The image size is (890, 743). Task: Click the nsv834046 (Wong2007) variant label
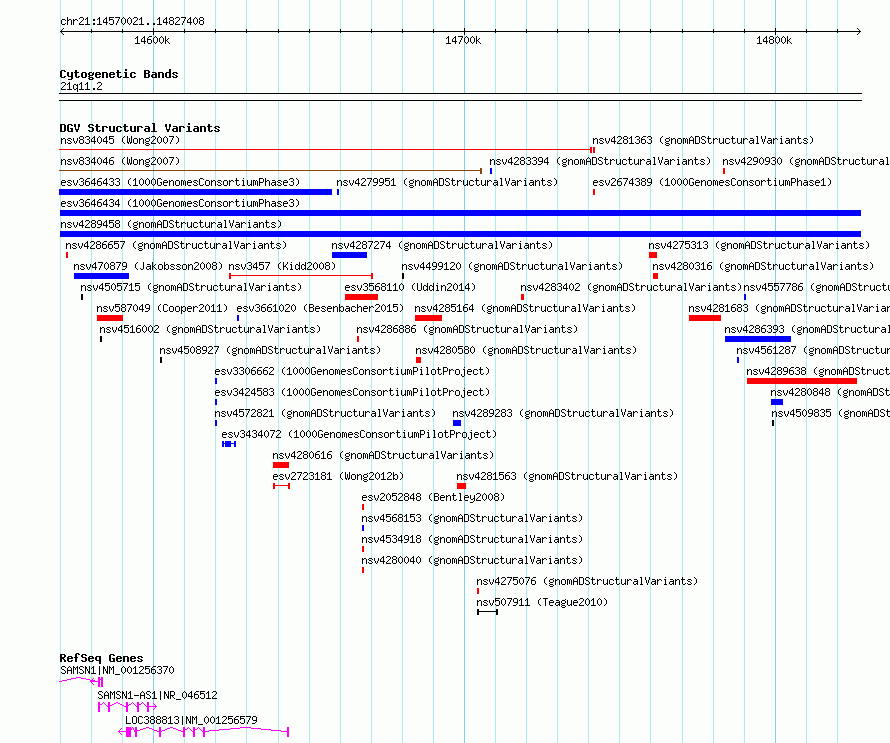[120, 161]
